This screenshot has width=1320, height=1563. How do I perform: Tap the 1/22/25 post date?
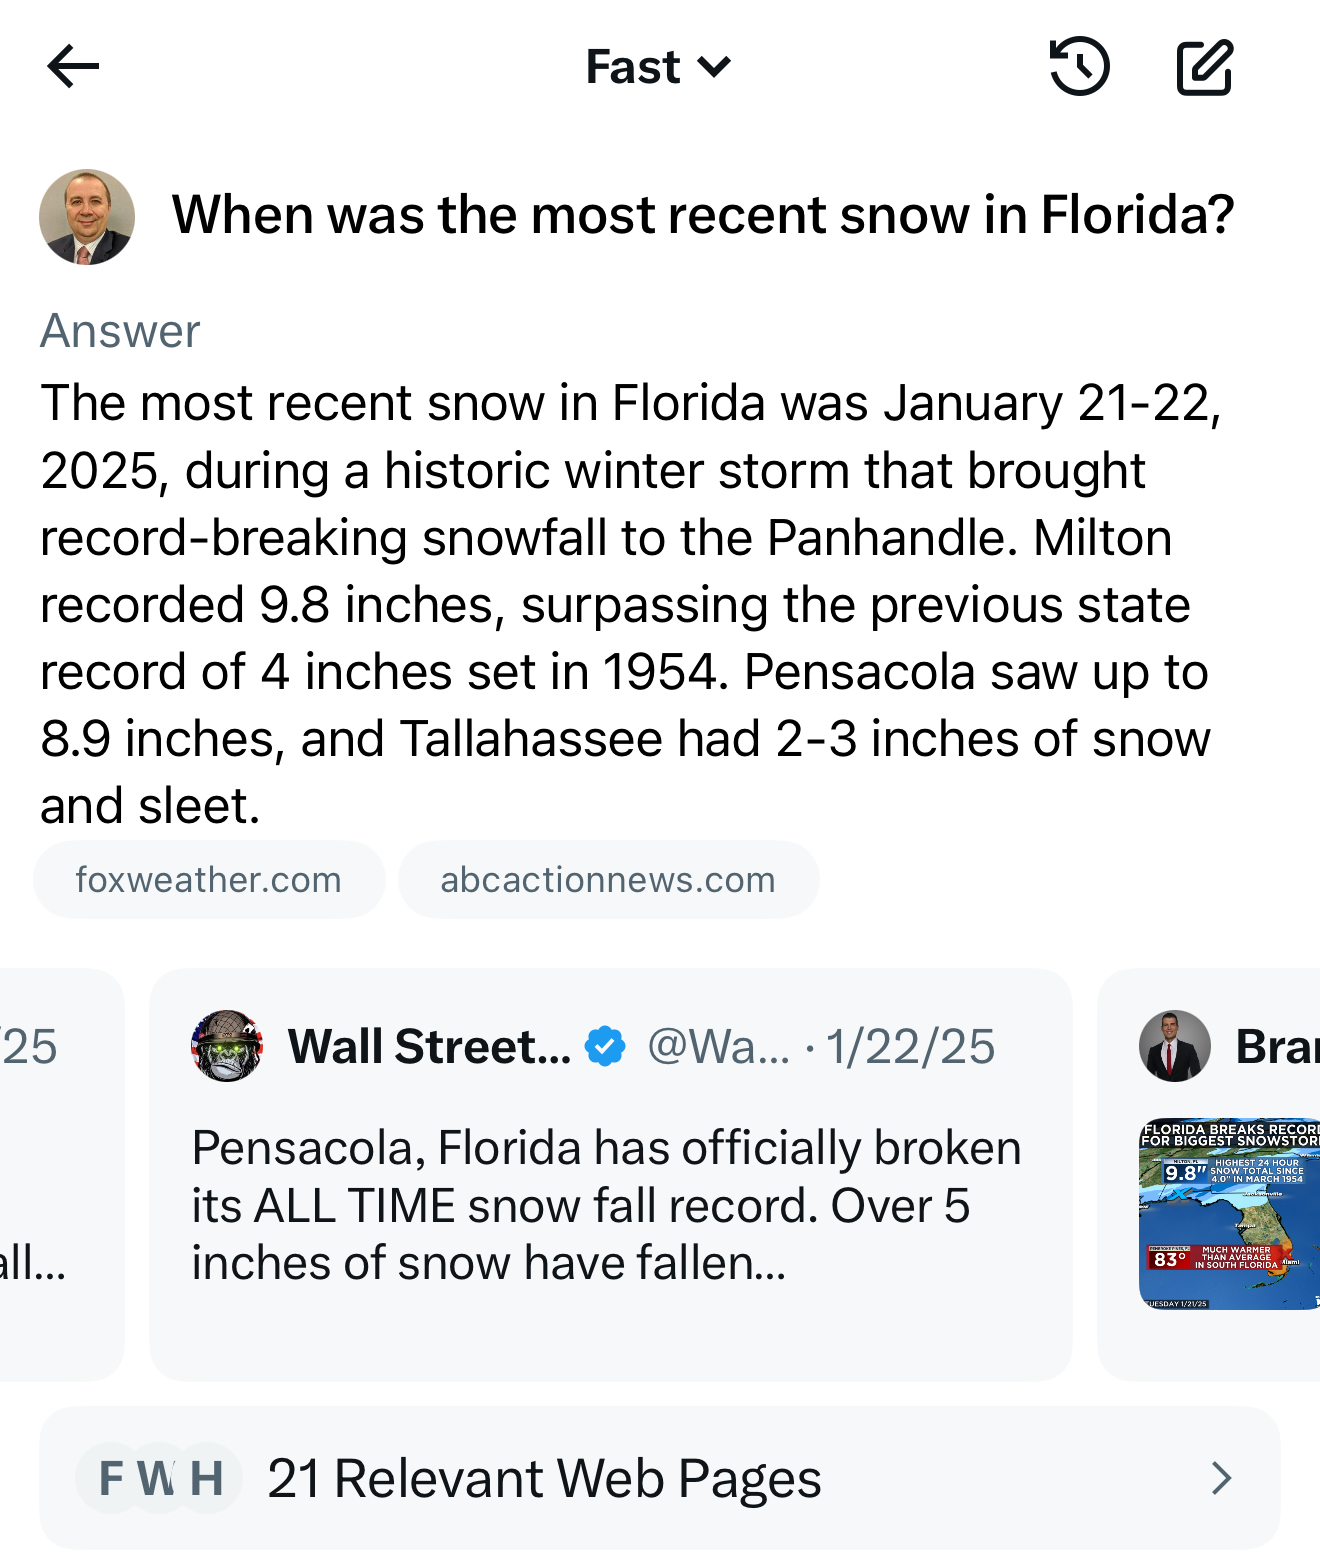tap(910, 1047)
